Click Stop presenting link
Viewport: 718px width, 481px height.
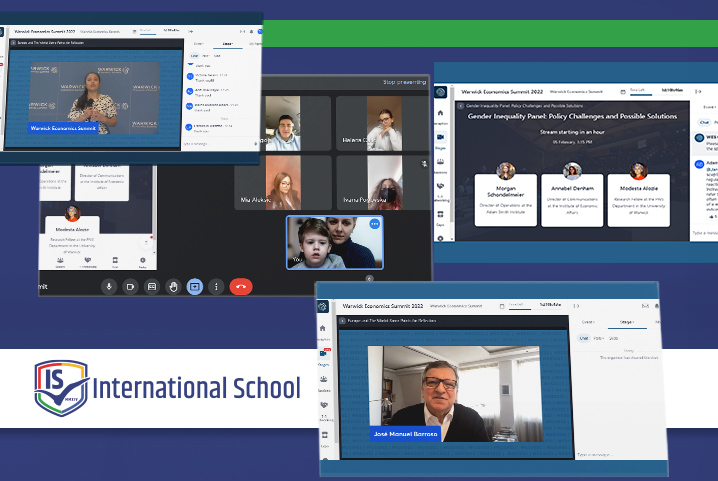406,82
